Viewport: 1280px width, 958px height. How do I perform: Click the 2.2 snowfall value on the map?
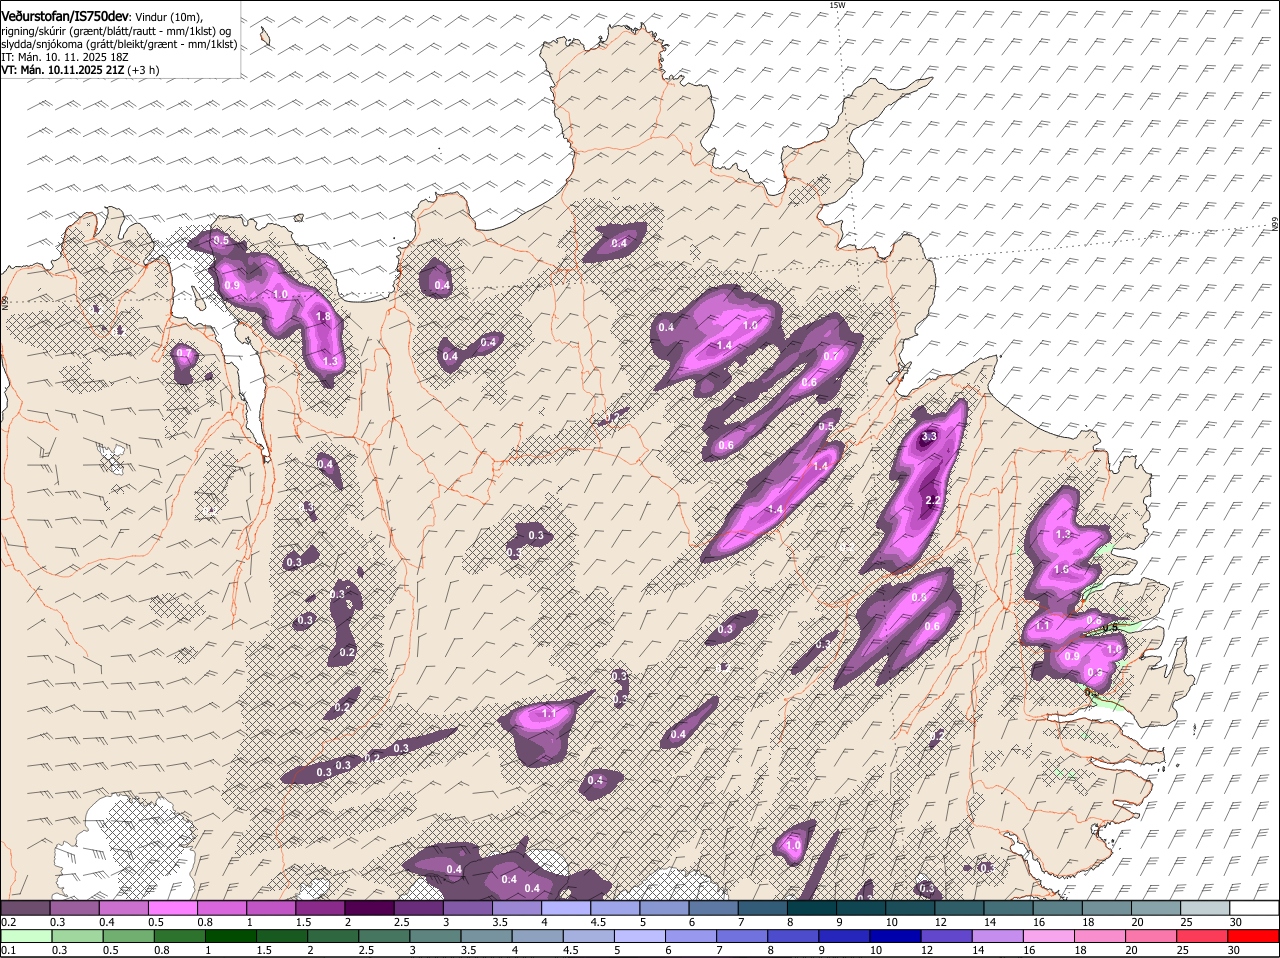(x=934, y=500)
